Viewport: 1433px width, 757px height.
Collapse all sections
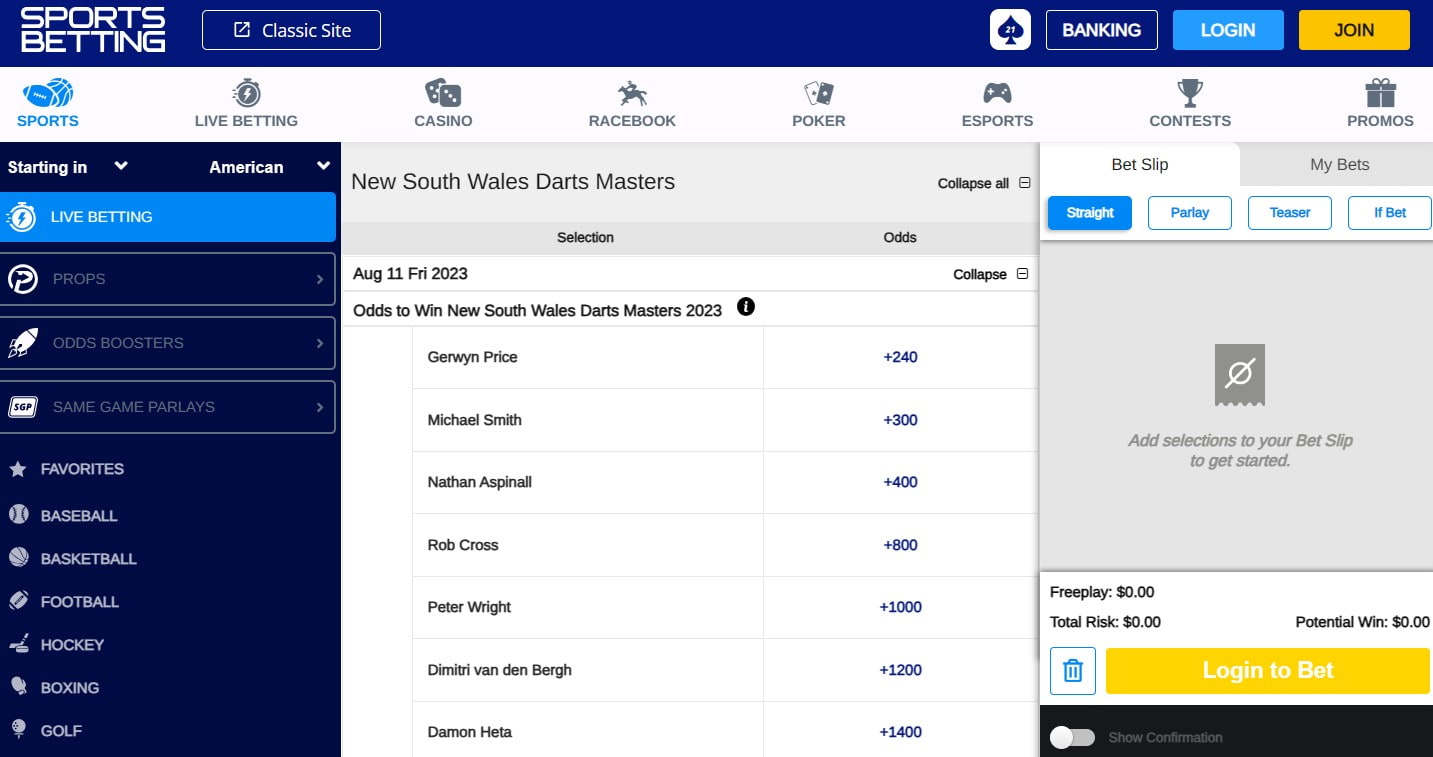(983, 183)
